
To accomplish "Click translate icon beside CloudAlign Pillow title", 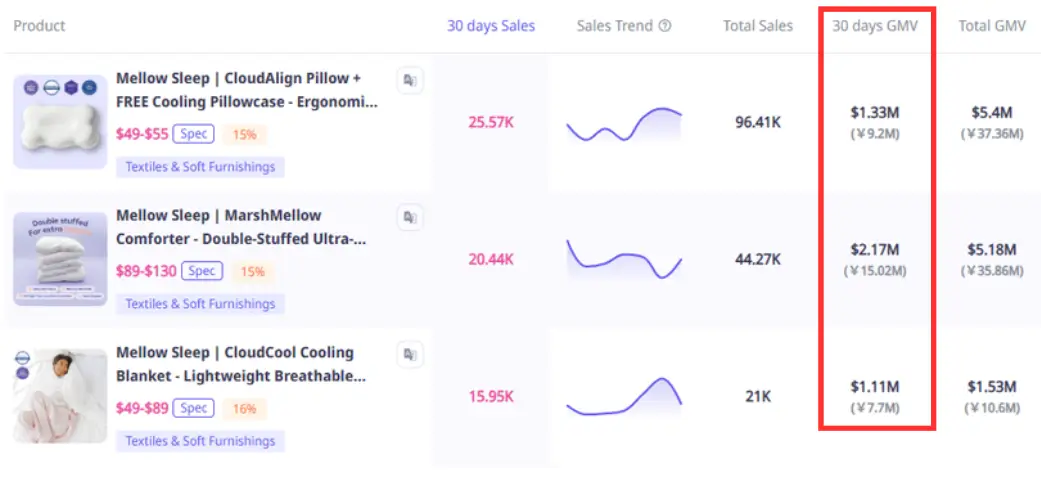I will click(409, 80).
